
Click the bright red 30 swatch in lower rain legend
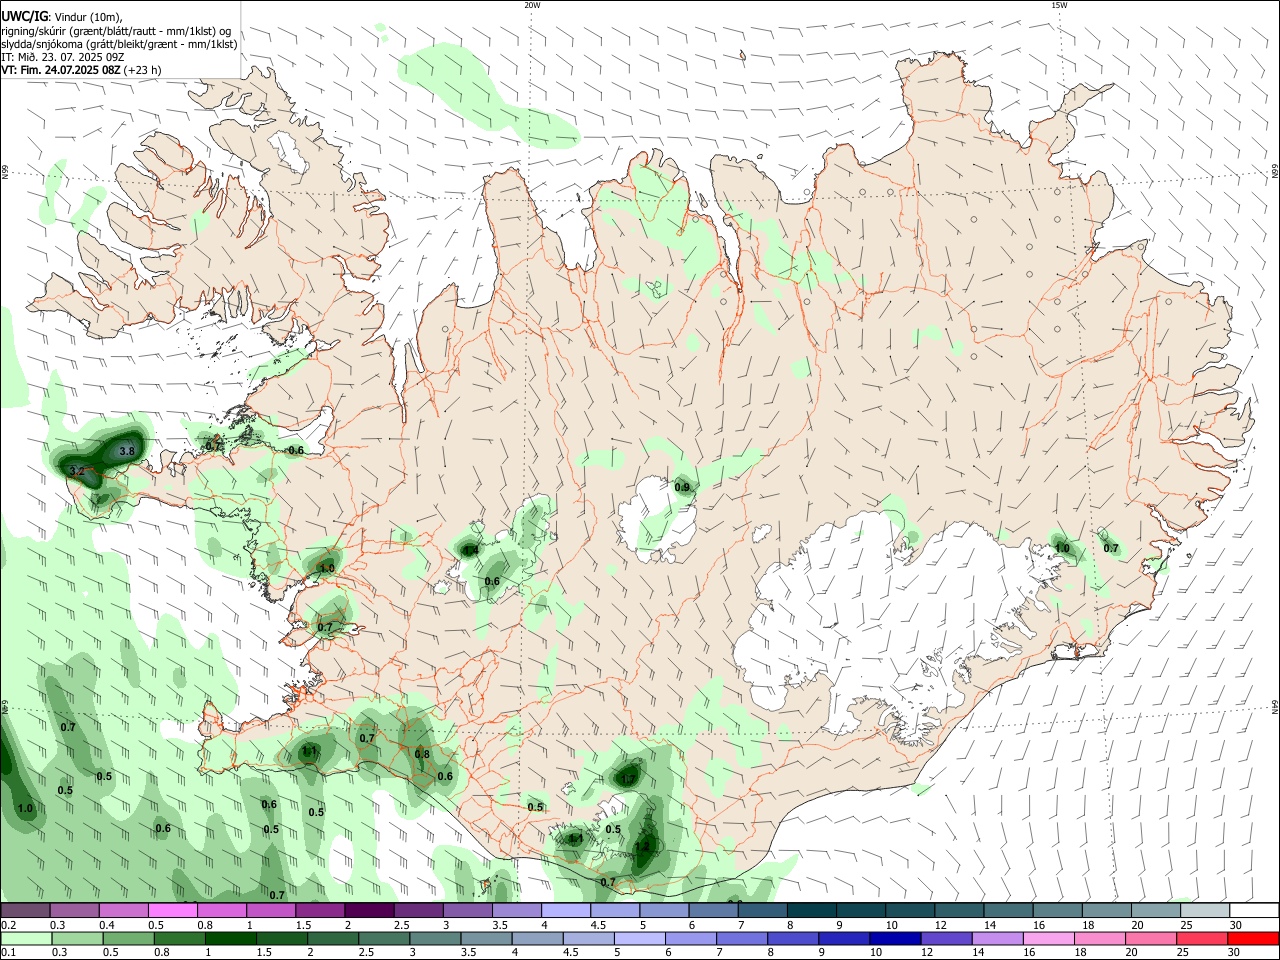tap(1252, 939)
